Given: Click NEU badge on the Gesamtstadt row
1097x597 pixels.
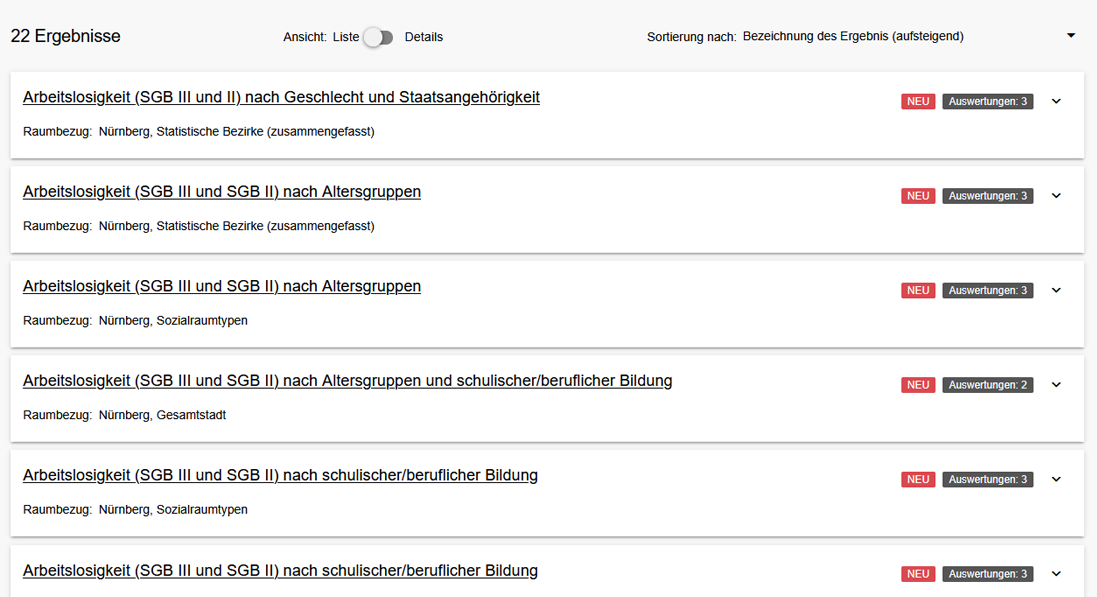Looking at the screenshot, I should pos(918,385).
